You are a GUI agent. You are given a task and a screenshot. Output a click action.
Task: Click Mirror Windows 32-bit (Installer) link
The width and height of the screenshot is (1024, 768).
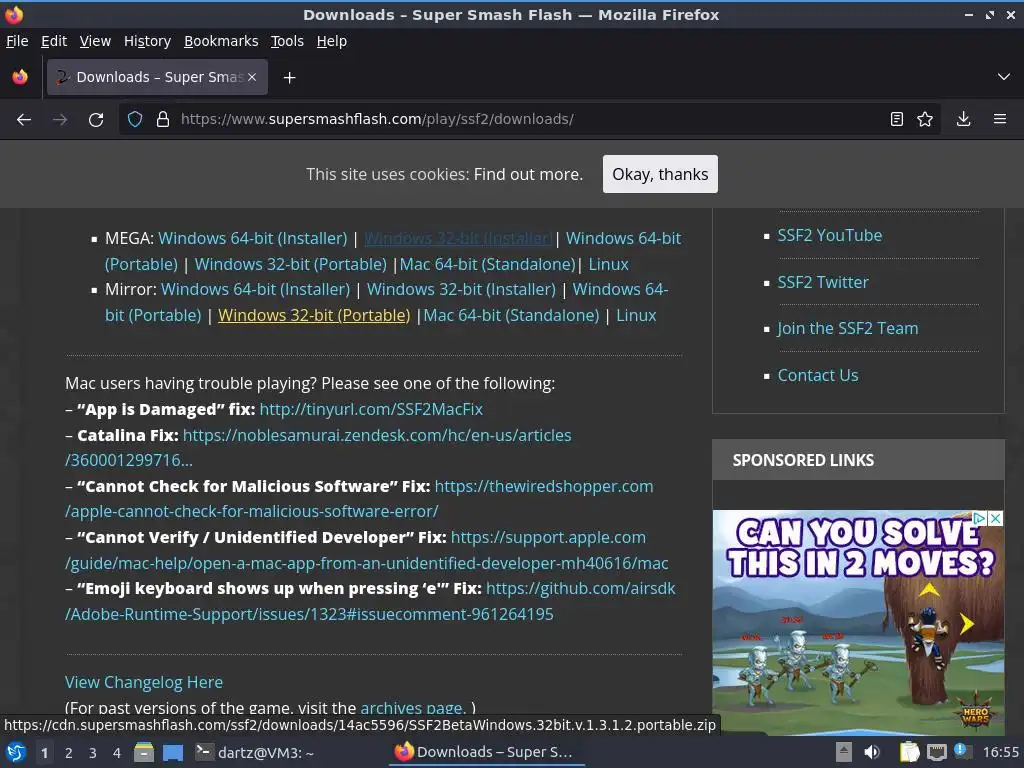(x=461, y=289)
